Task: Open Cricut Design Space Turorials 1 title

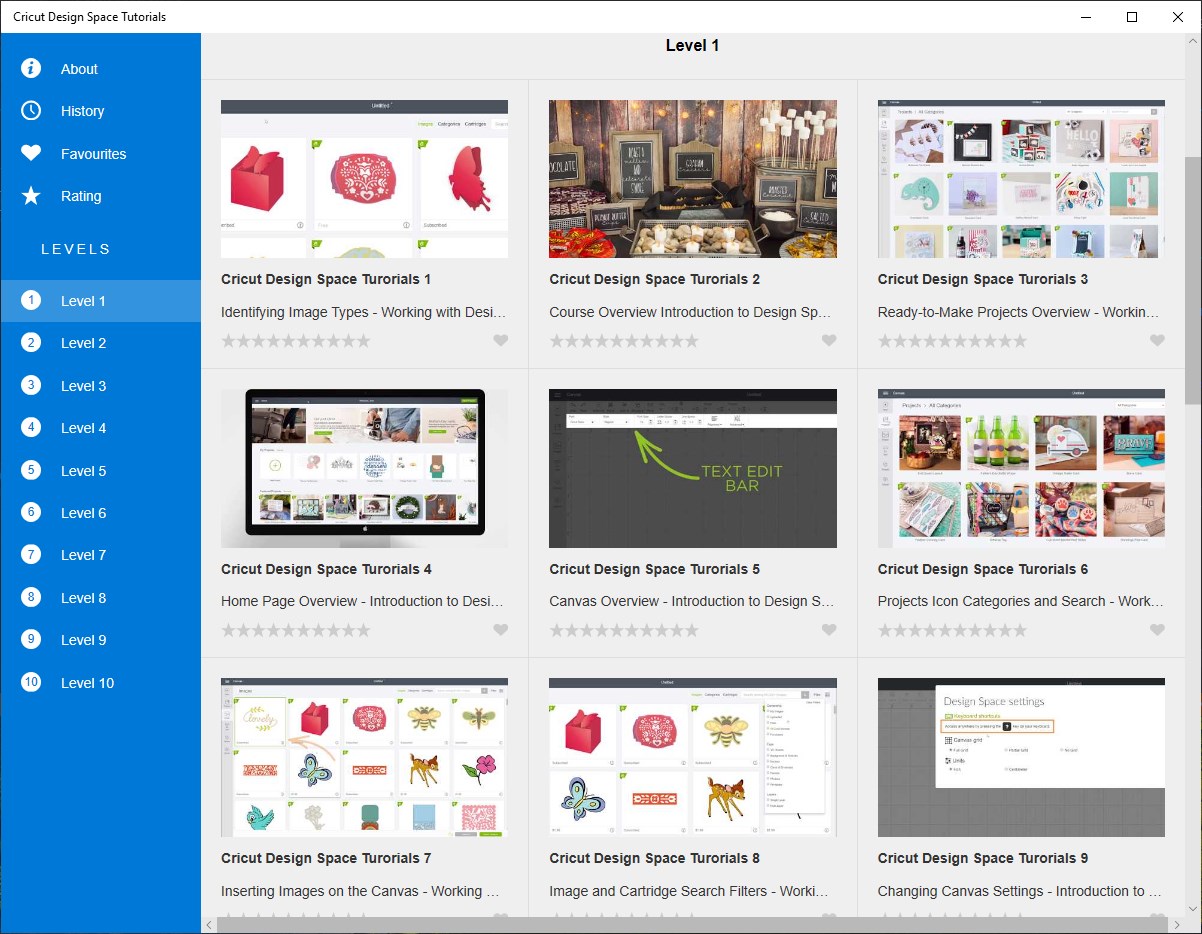Action: pyautogui.click(x=326, y=279)
